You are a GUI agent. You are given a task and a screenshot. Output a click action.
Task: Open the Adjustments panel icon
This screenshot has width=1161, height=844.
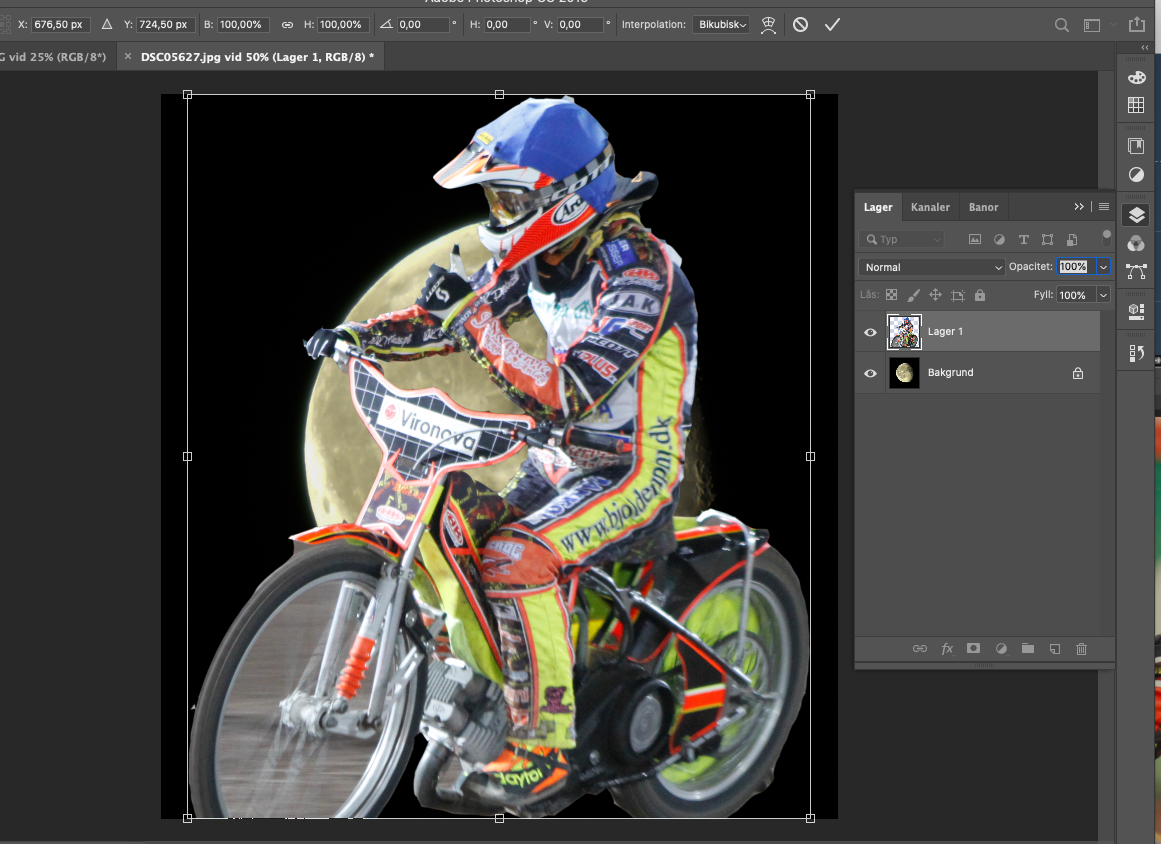click(x=1136, y=175)
